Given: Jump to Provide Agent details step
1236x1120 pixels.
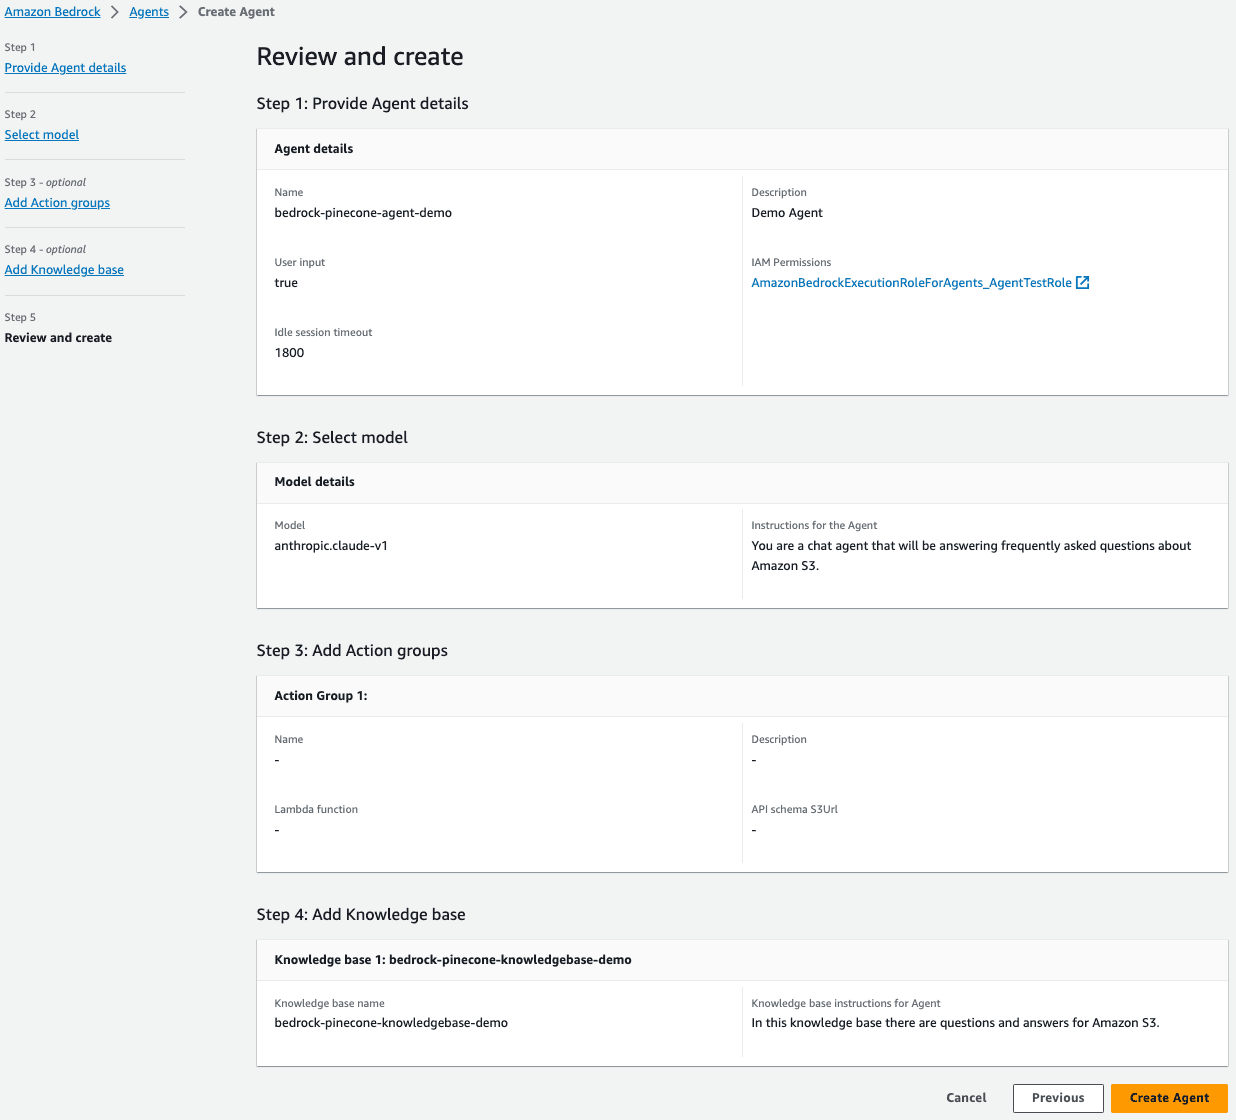Looking at the screenshot, I should (x=65, y=68).
